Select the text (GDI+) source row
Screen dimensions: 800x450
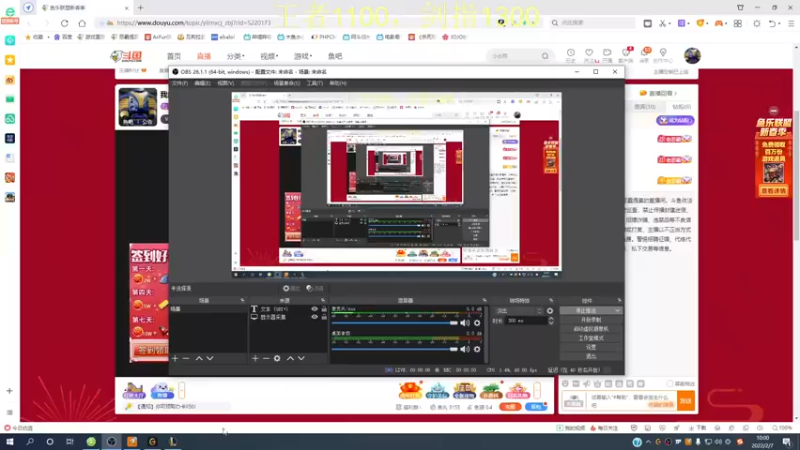[288, 309]
